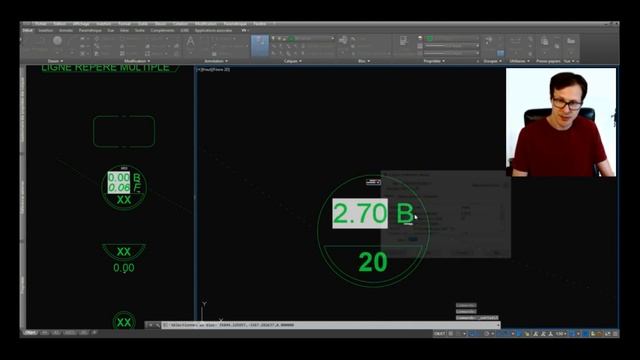Click the command line wrench customize icon
640x360 pixels.
157,325
